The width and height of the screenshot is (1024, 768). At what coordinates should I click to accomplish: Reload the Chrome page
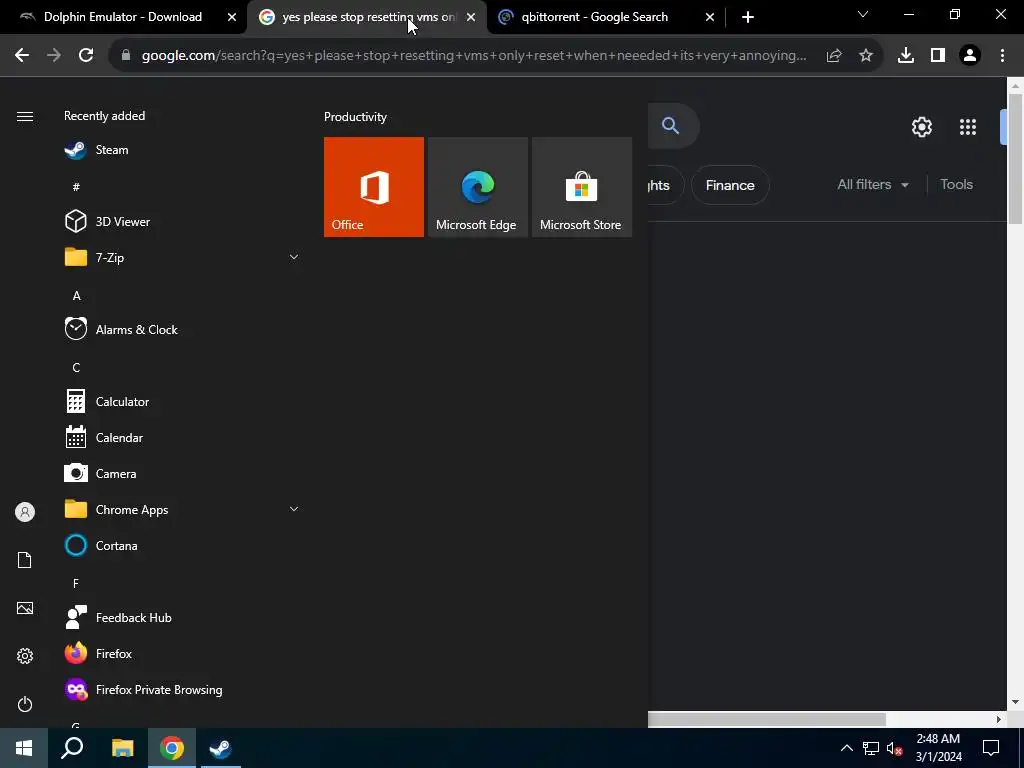click(x=86, y=56)
